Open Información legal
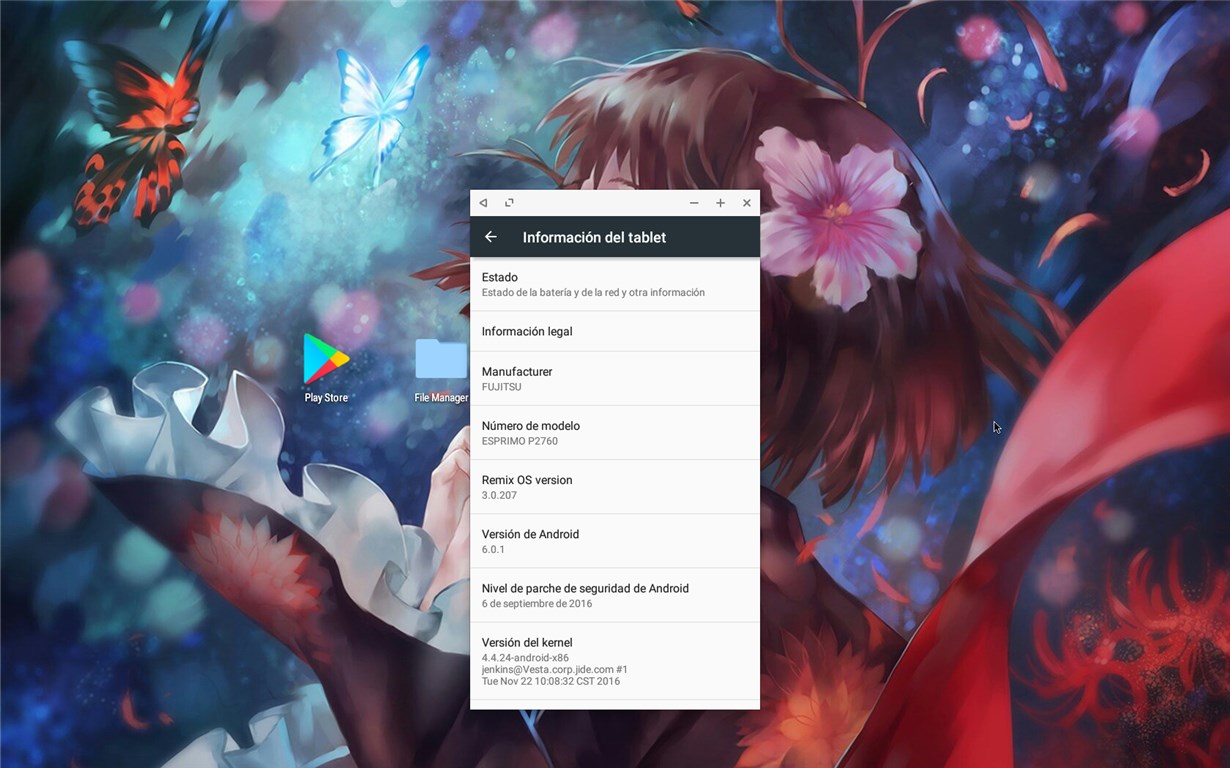The image size is (1230, 768). (615, 331)
